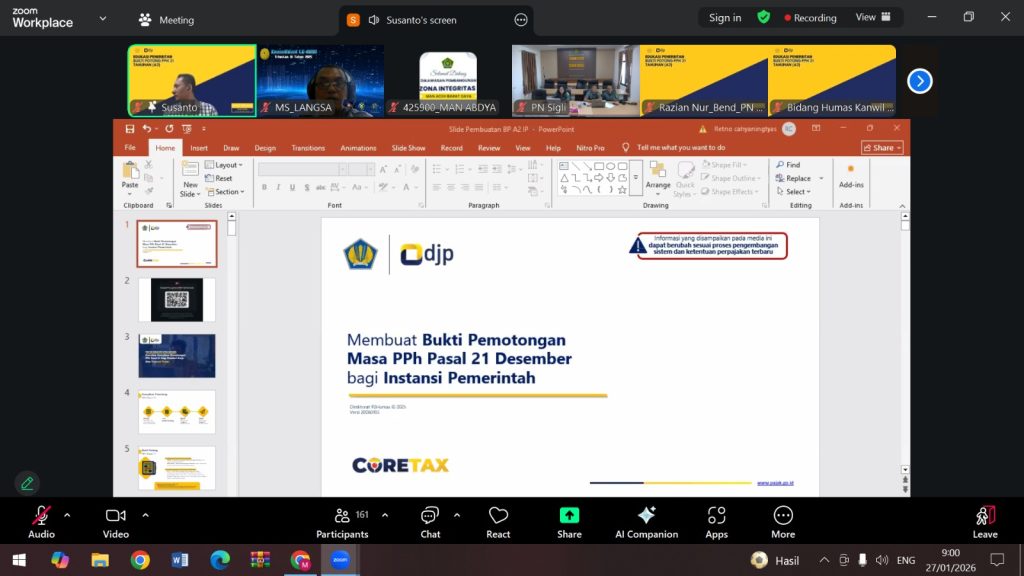Viewport: 1024px width, 576px height.
Task: Open the Zoom Chat panel
Action: click(x=430, y=520)
